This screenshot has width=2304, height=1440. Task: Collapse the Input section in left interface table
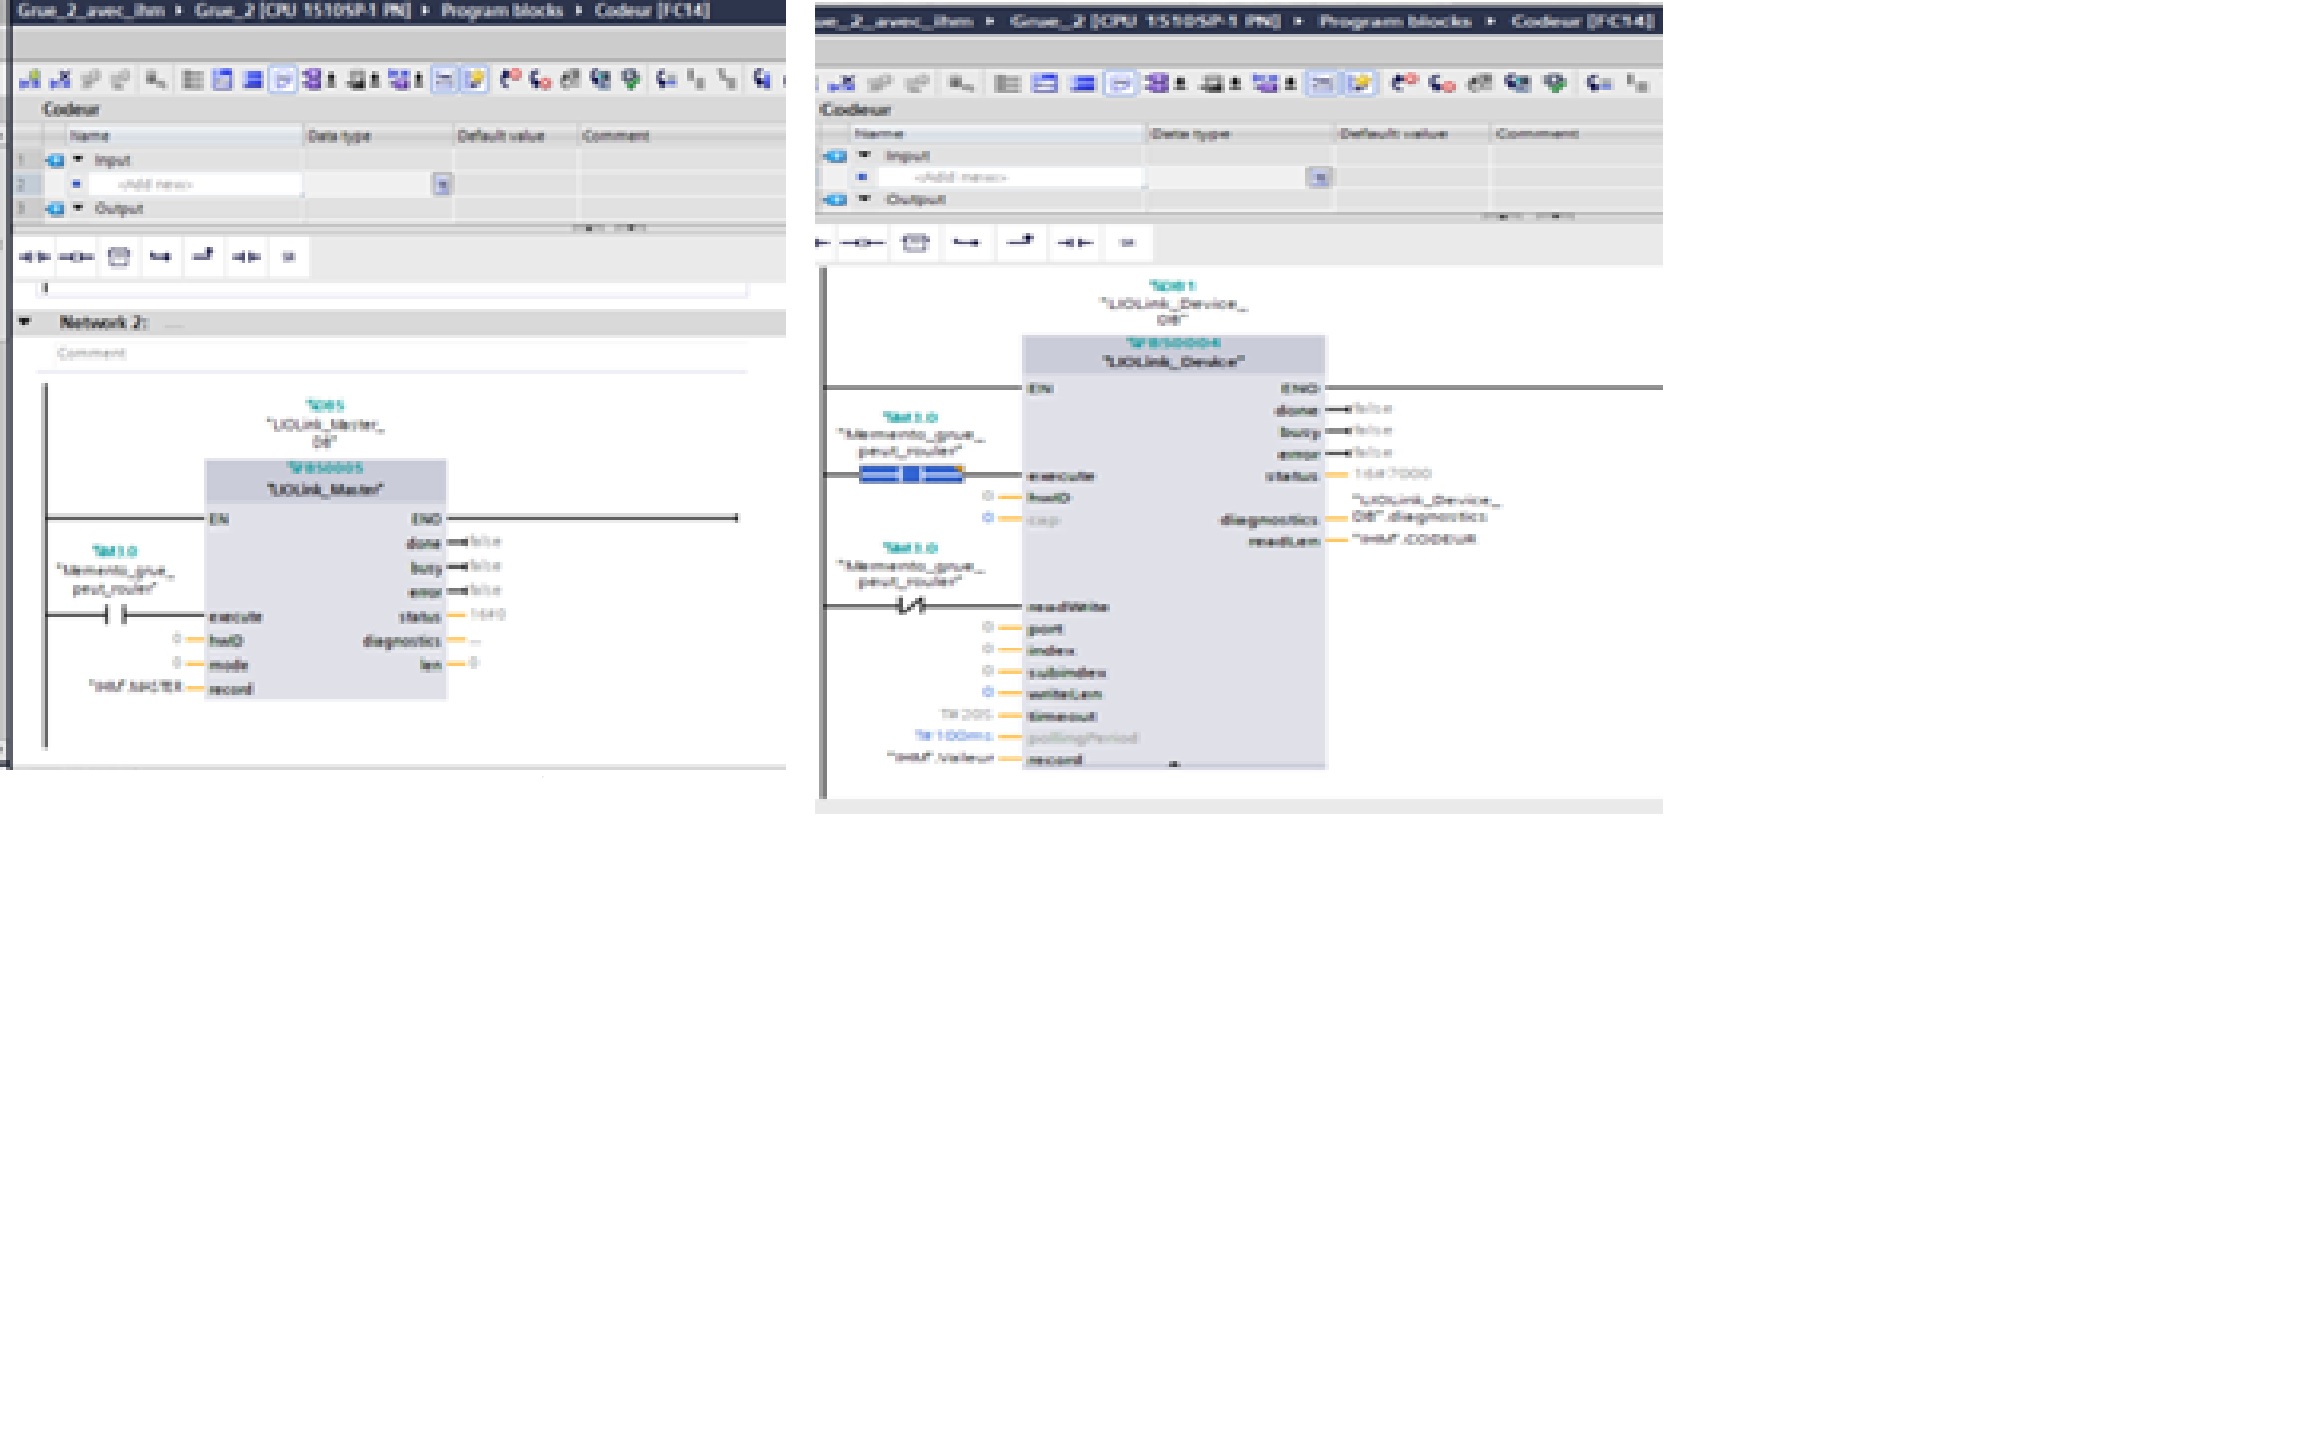(78, 160)
